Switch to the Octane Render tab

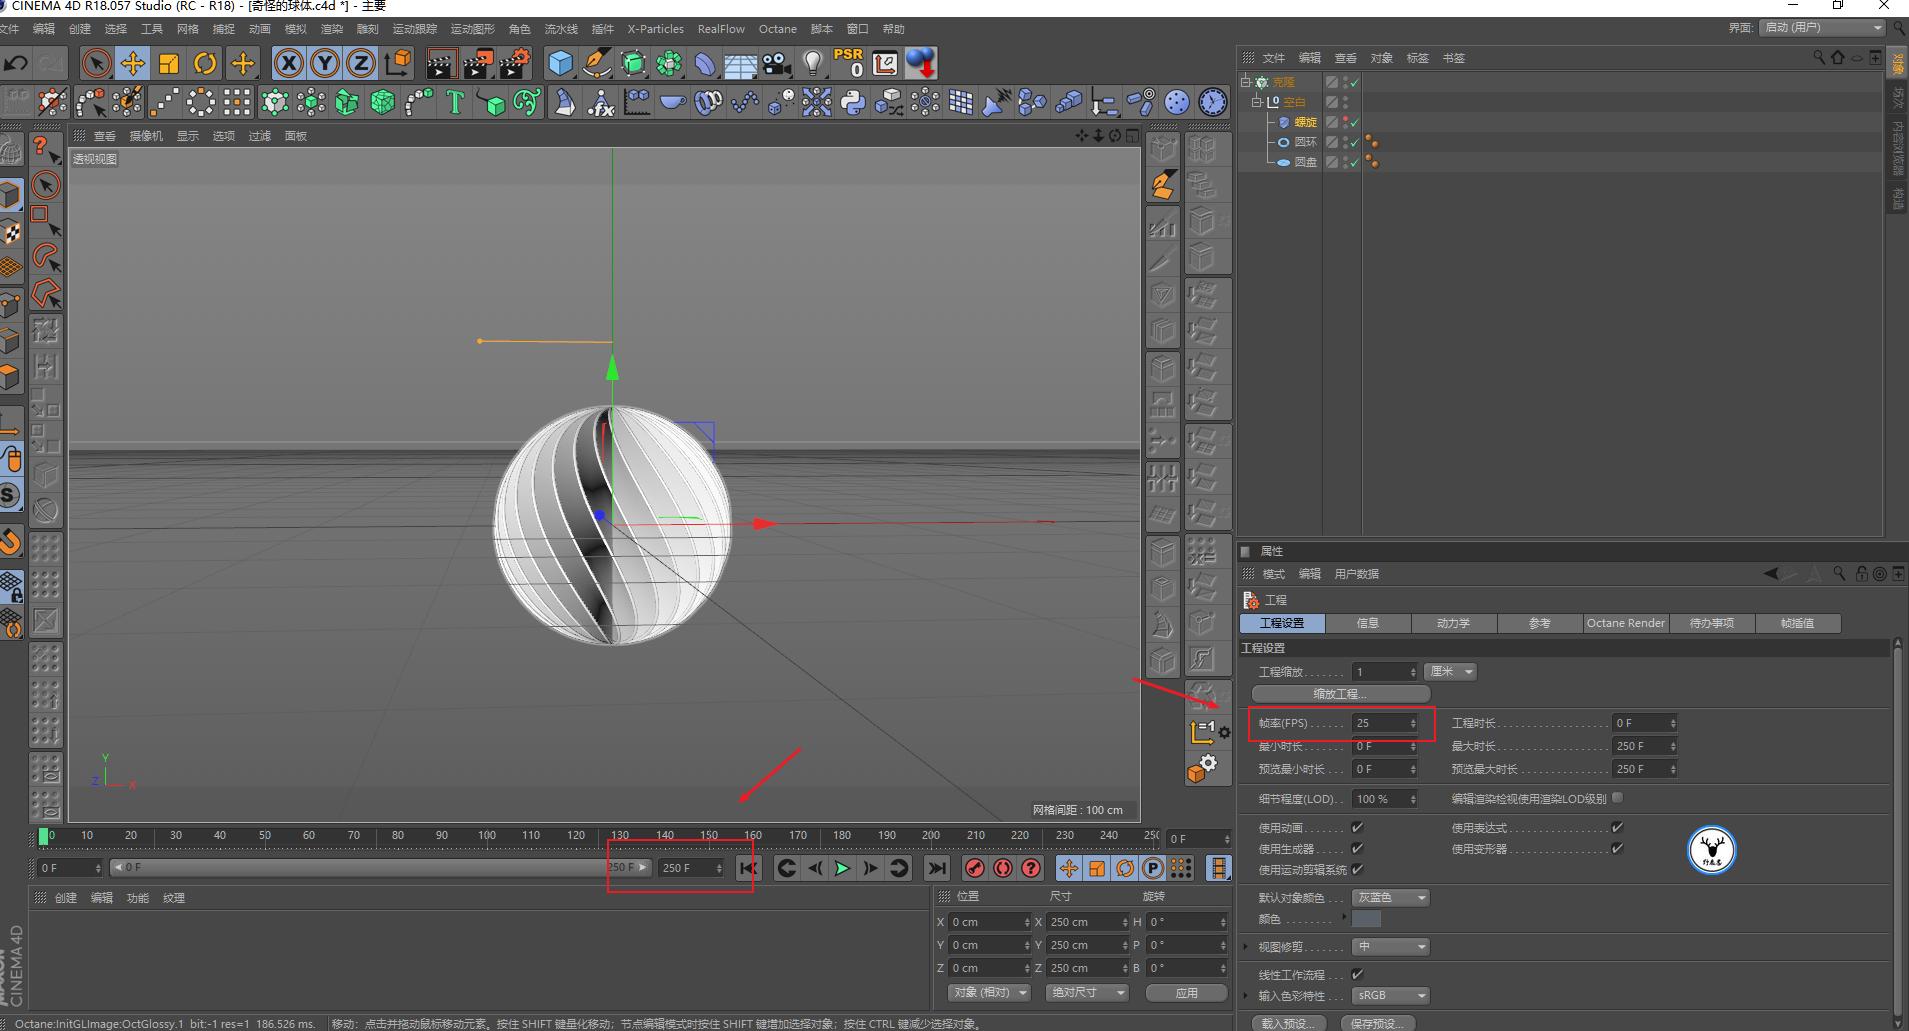click(1624, 623)
